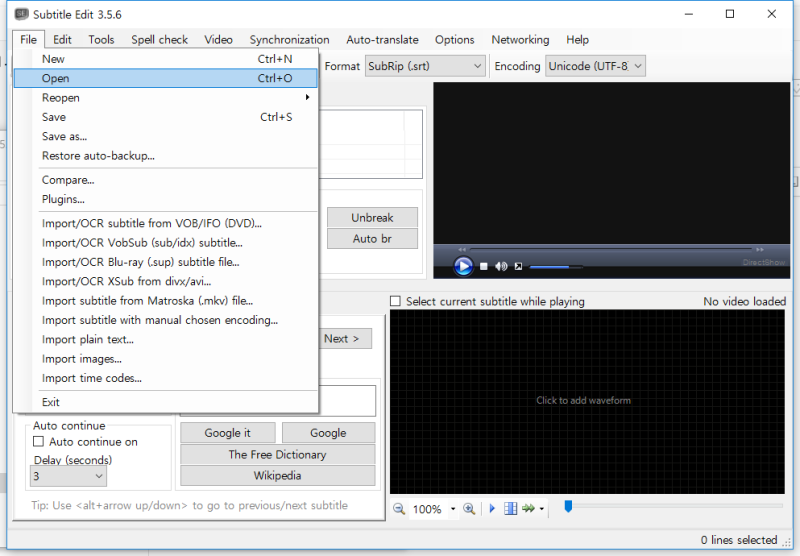Toggle the waveform film-strip center icon
The height and width of the screenshot is (556, 800).
pyautogui.click(x=510, y=509)
